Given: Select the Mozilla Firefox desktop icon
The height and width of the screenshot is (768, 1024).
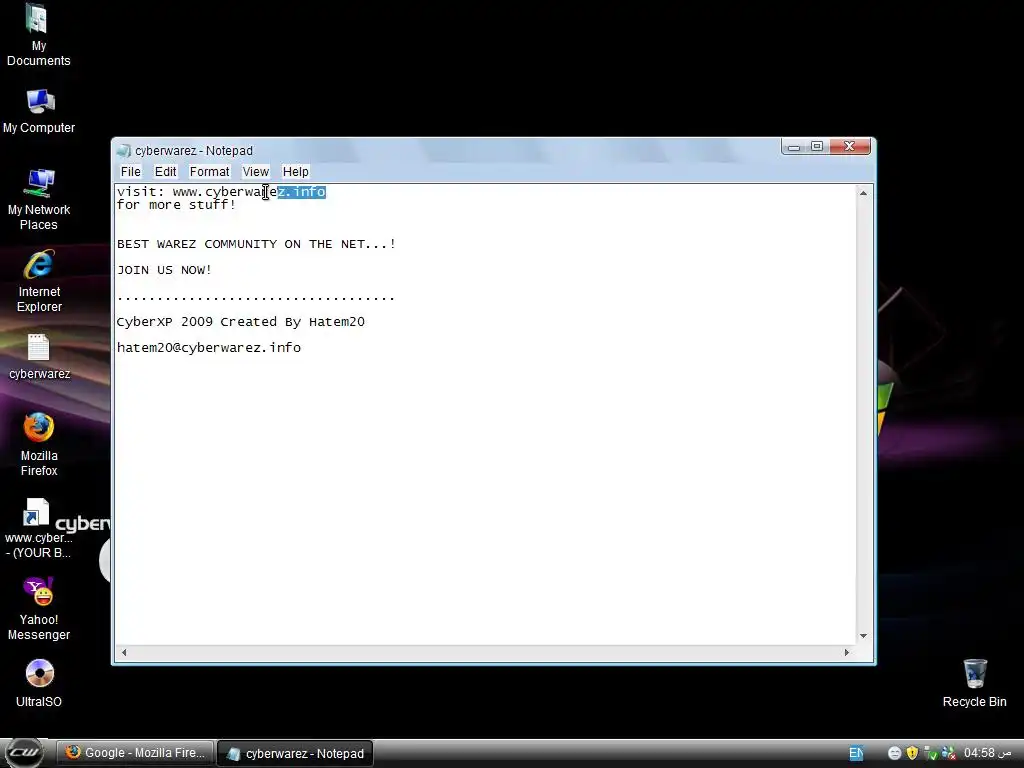Looking at the screenshot, I should [x=39, y=444].
